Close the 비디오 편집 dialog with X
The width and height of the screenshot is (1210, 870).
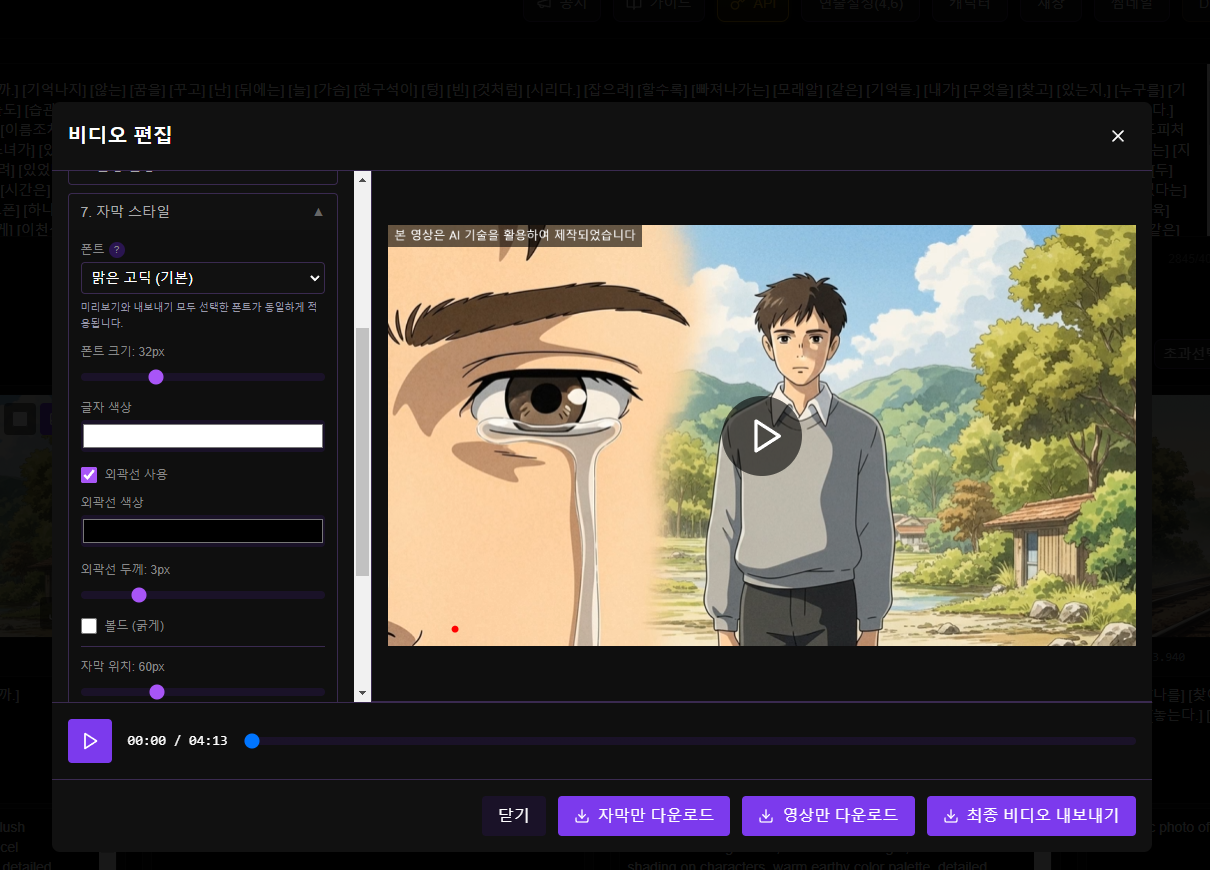tap(1118, 136)
